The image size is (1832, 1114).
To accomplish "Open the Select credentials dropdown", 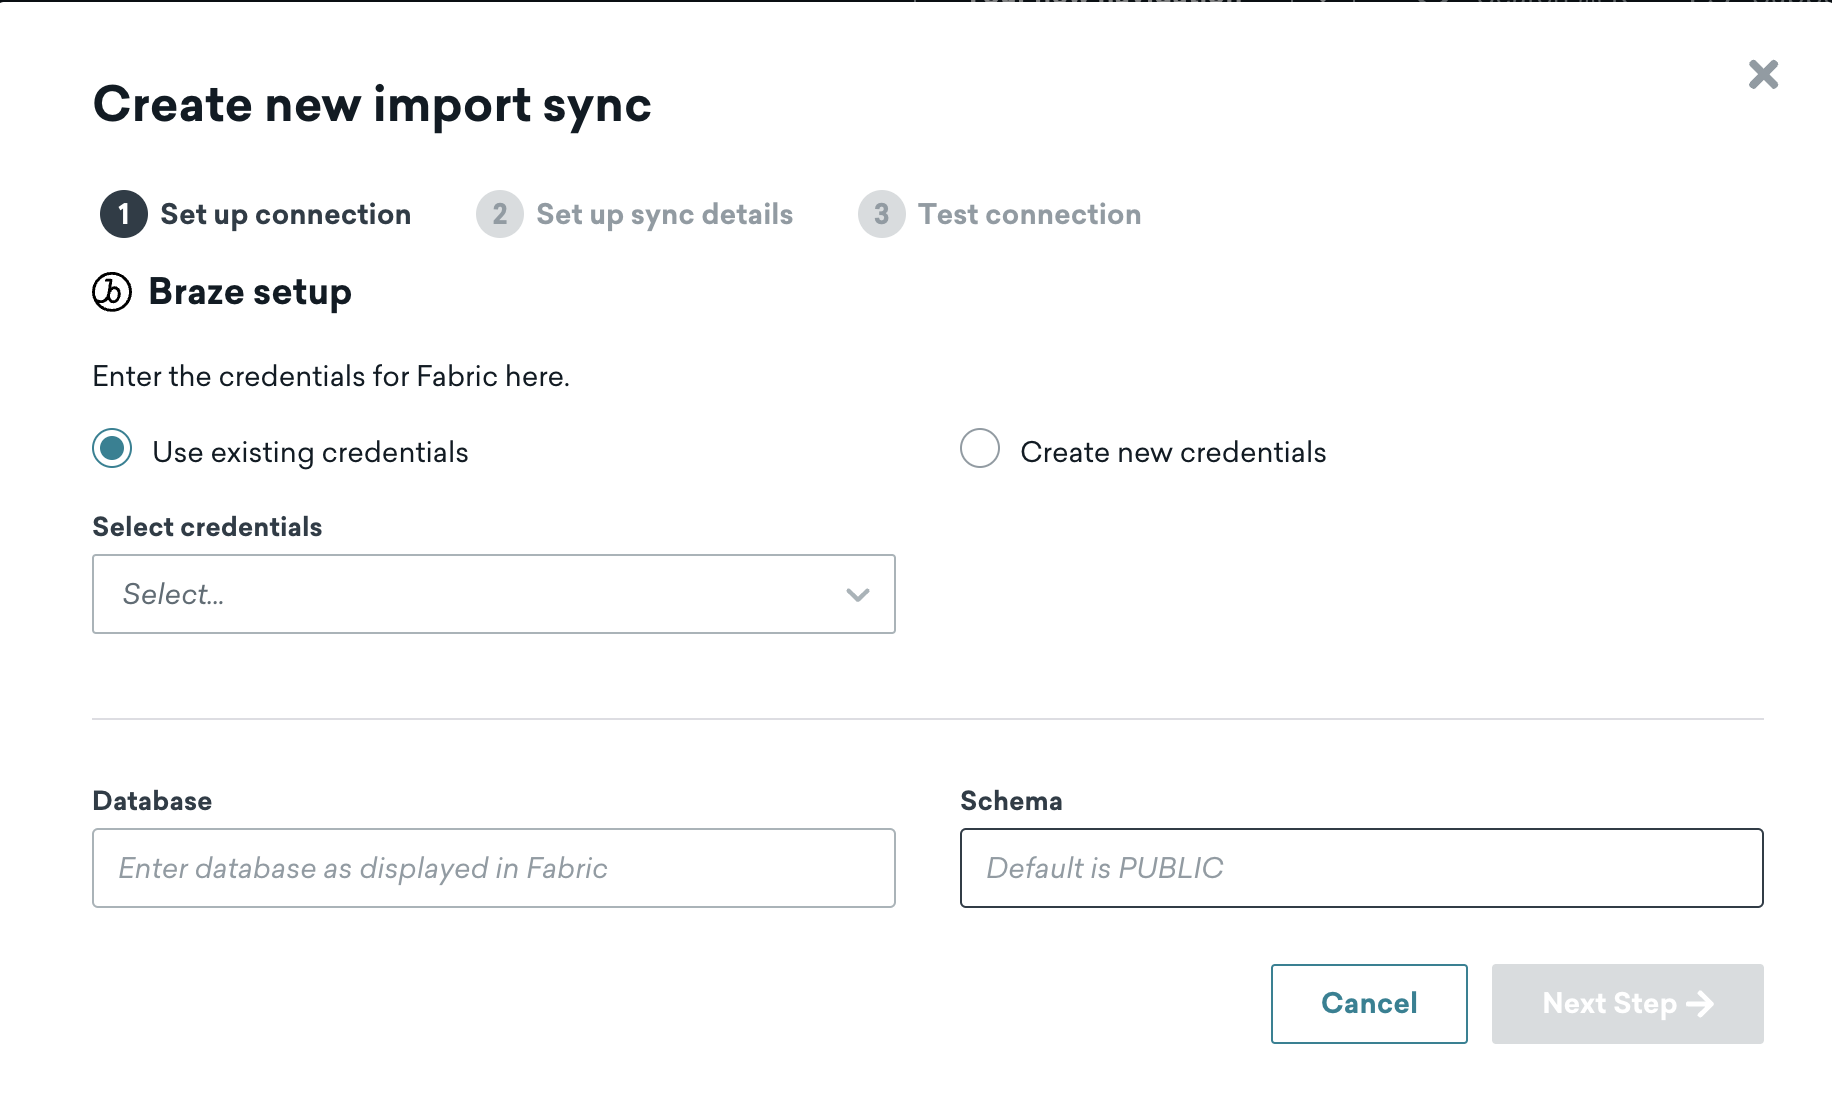I will point(494,594).
